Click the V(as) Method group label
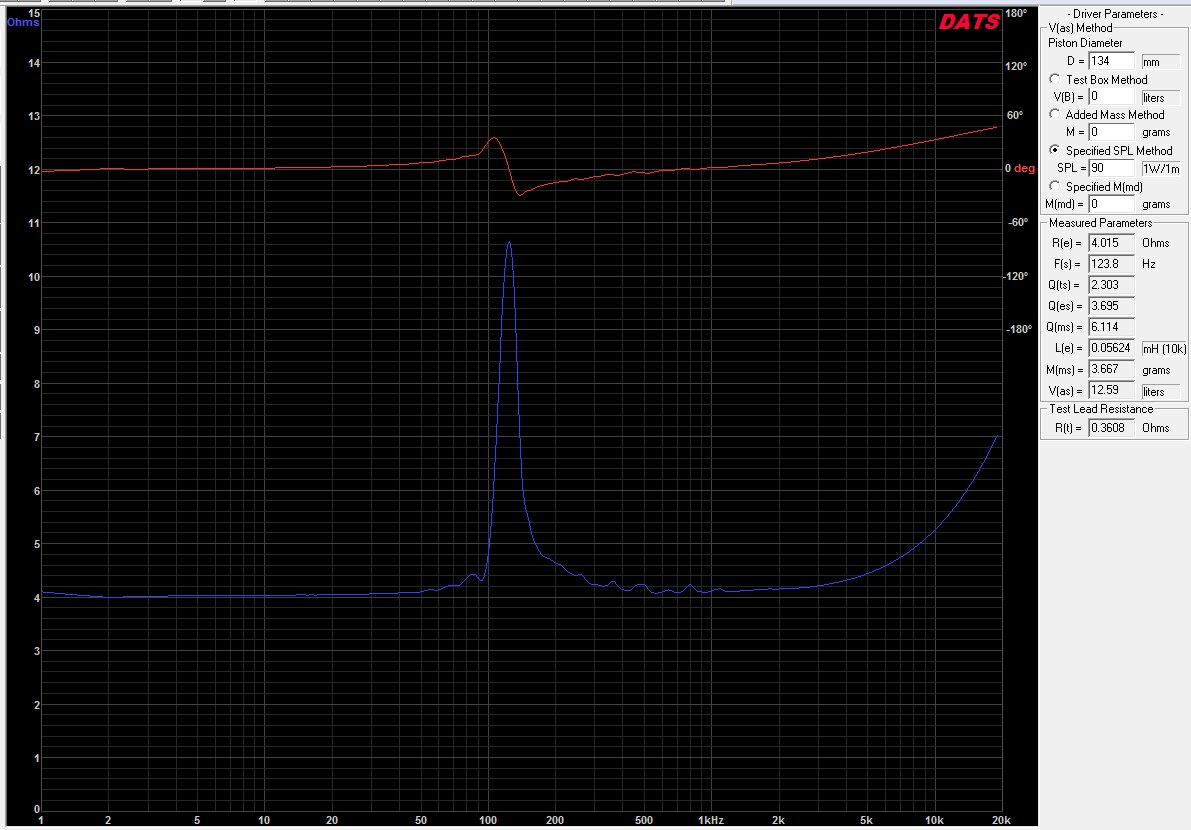 pyautogui.click(x=1080, y=28)
